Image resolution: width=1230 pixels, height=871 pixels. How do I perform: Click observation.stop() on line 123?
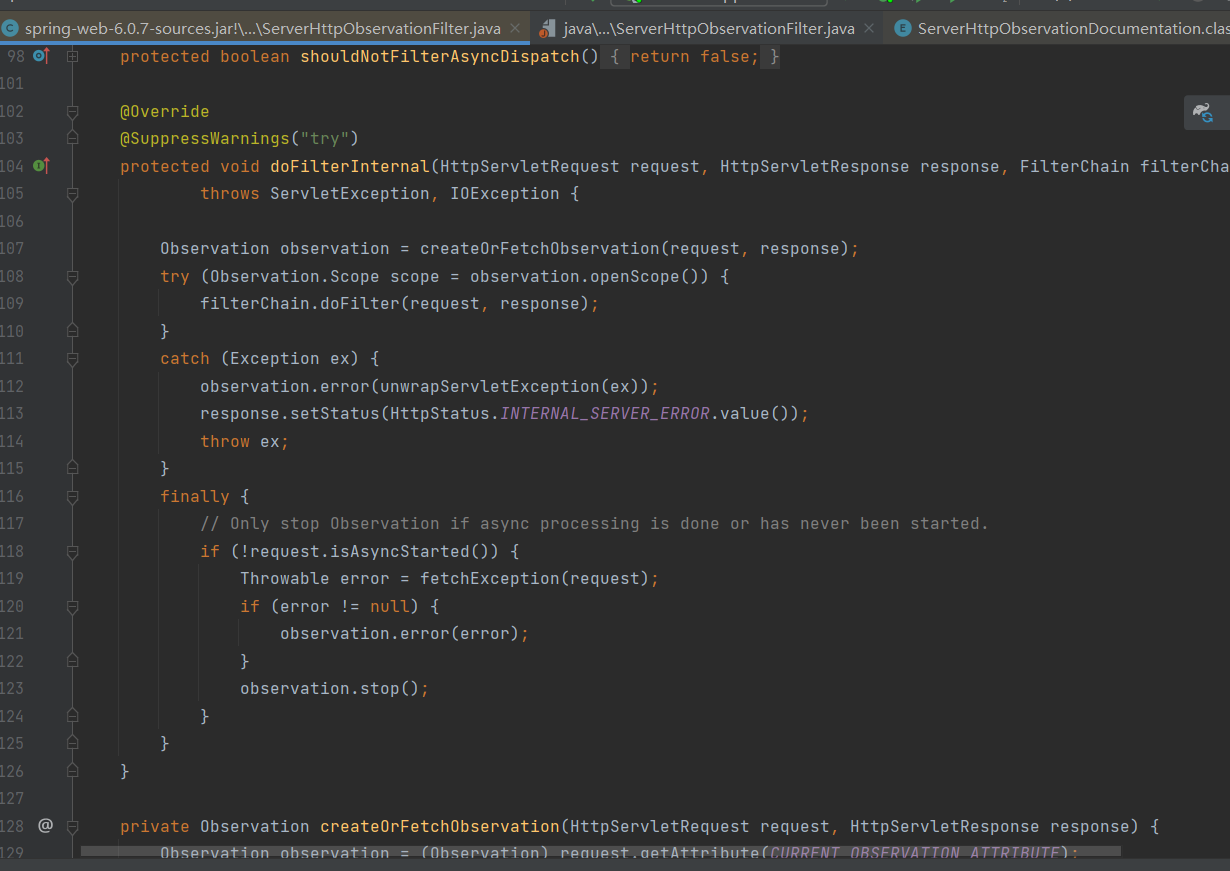pos(334,688)
